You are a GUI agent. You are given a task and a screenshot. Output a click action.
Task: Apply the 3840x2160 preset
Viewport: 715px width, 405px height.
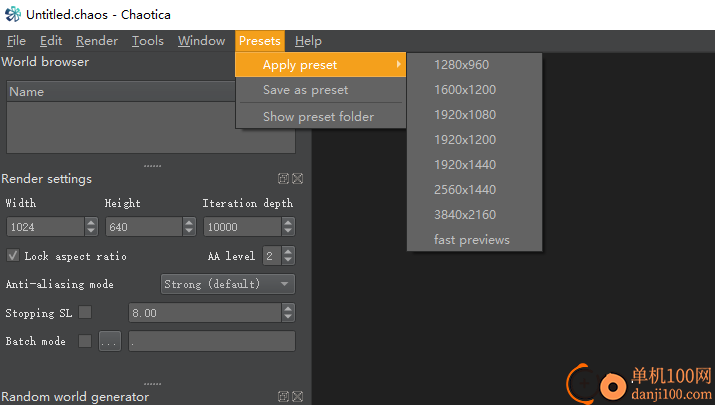click(x=474, y=215)
